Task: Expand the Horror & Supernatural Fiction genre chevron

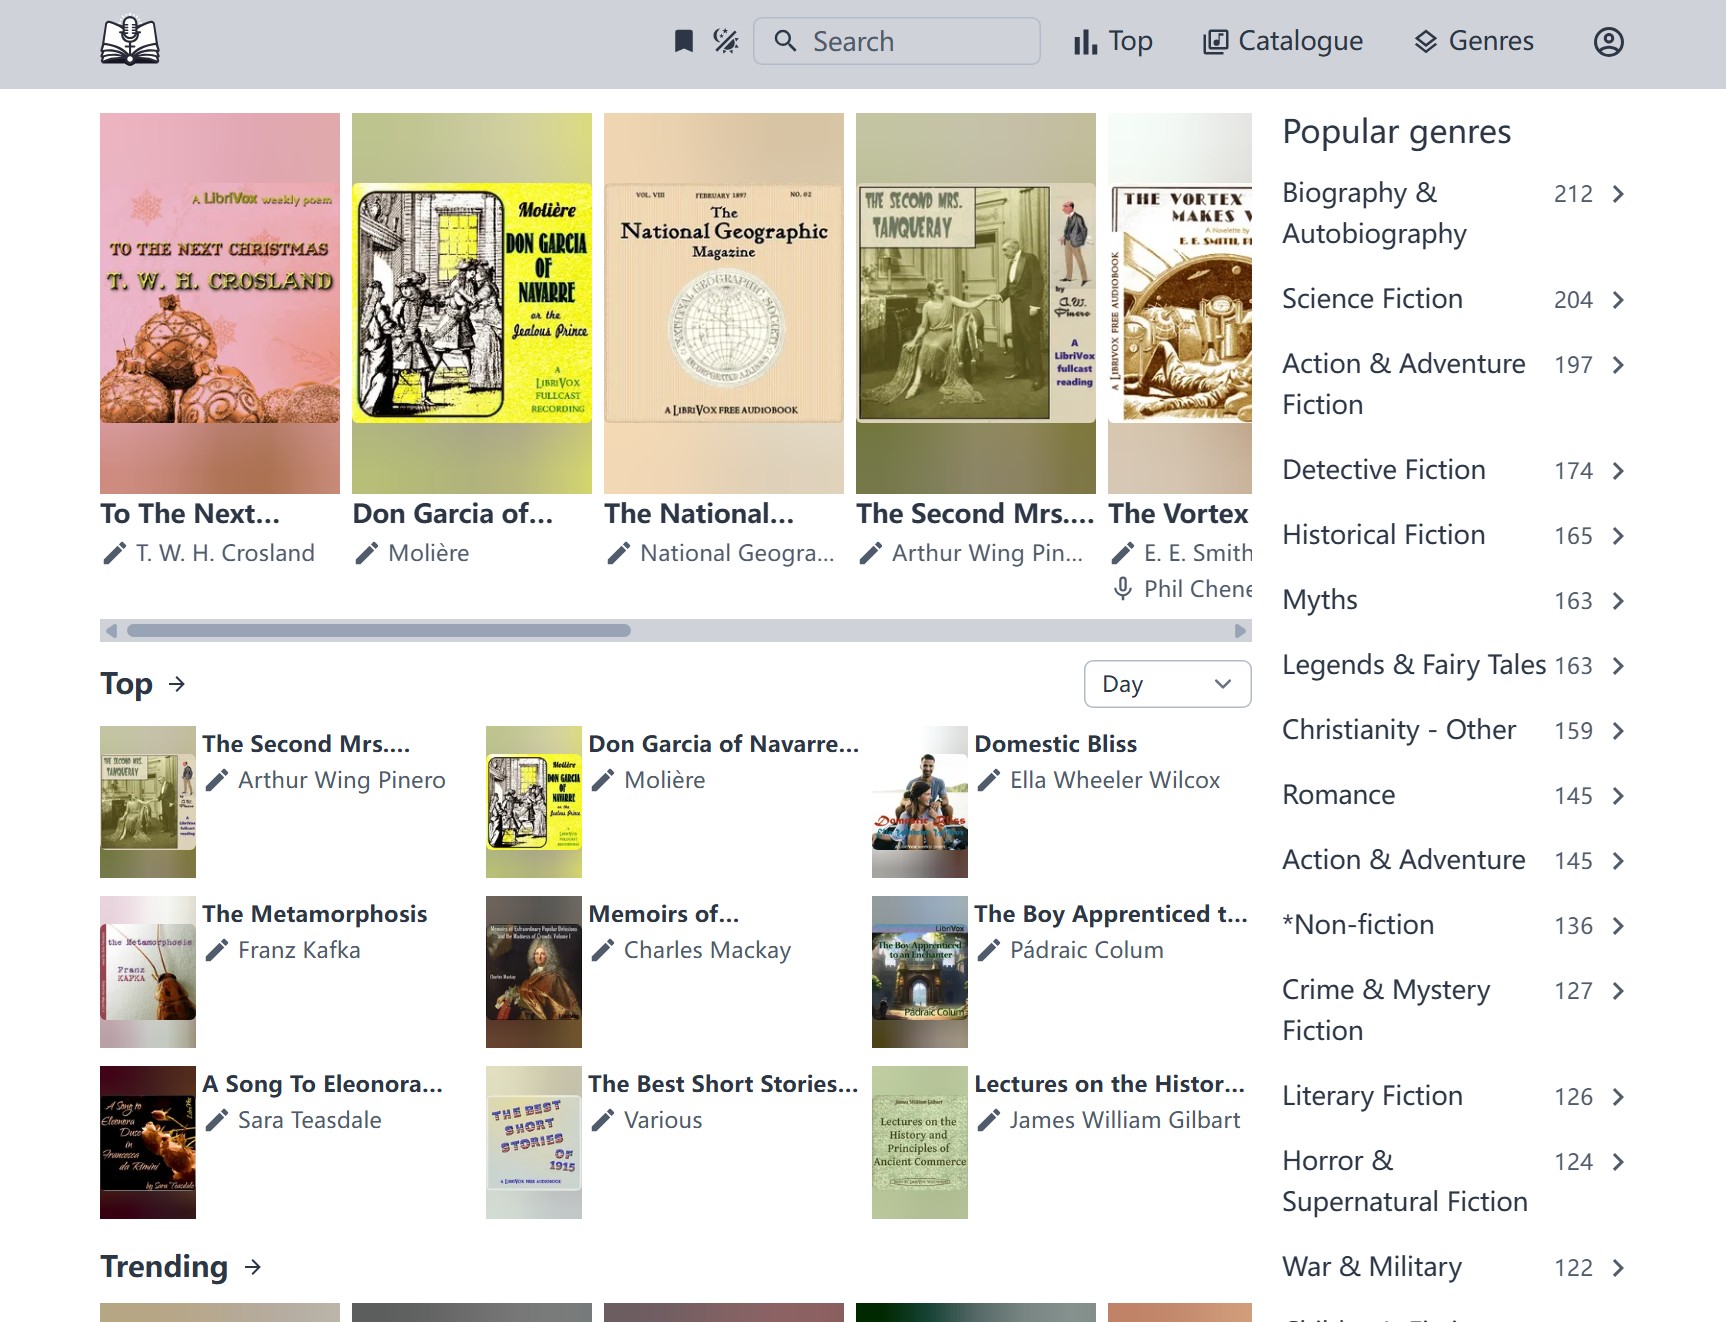Action: coord(1616,1162)
